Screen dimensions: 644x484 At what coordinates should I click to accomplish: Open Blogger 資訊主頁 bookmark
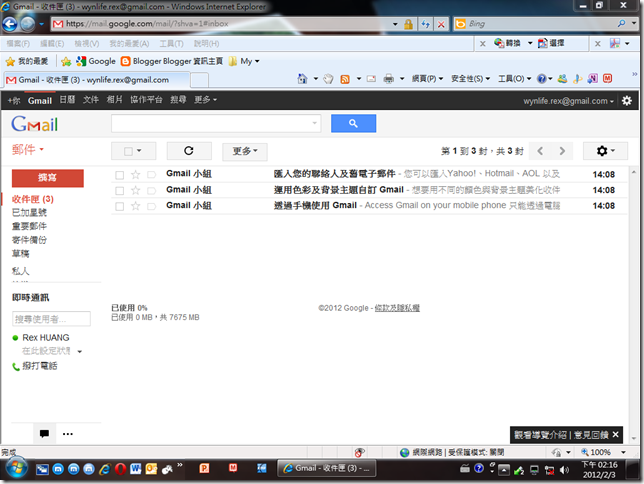coord(172,61)
